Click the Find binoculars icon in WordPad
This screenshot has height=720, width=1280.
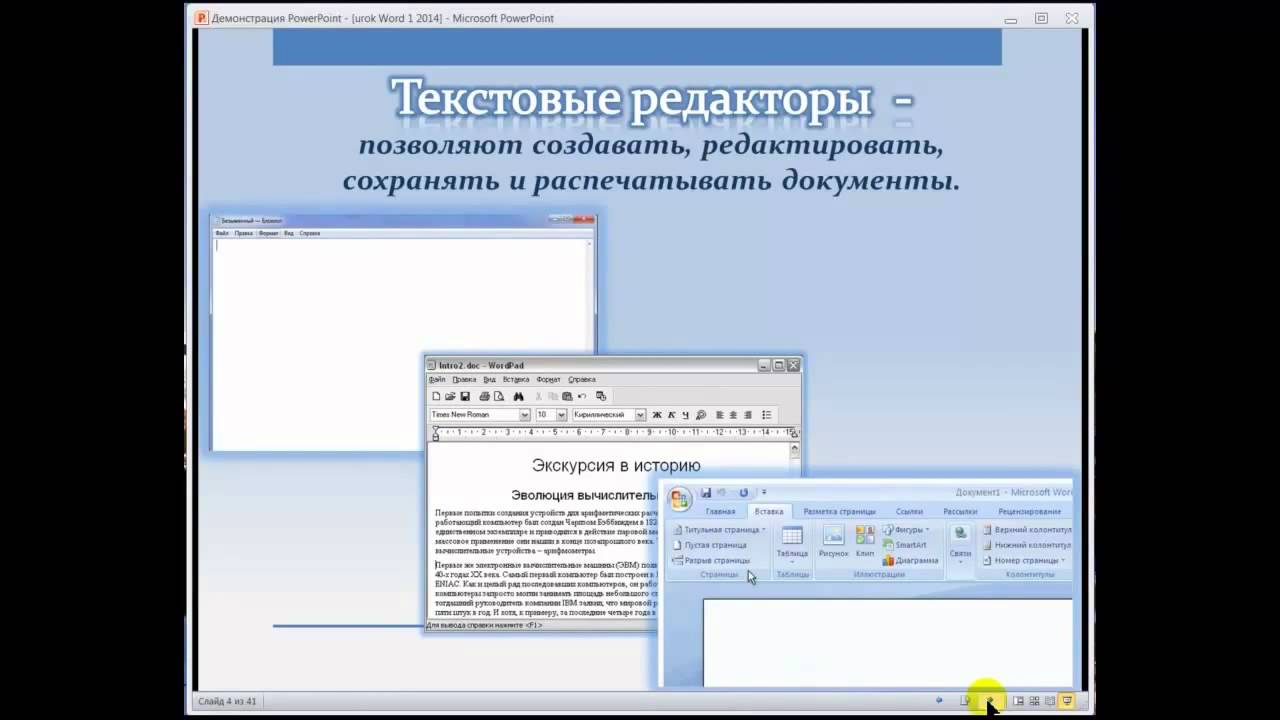[x=518, y=396]
